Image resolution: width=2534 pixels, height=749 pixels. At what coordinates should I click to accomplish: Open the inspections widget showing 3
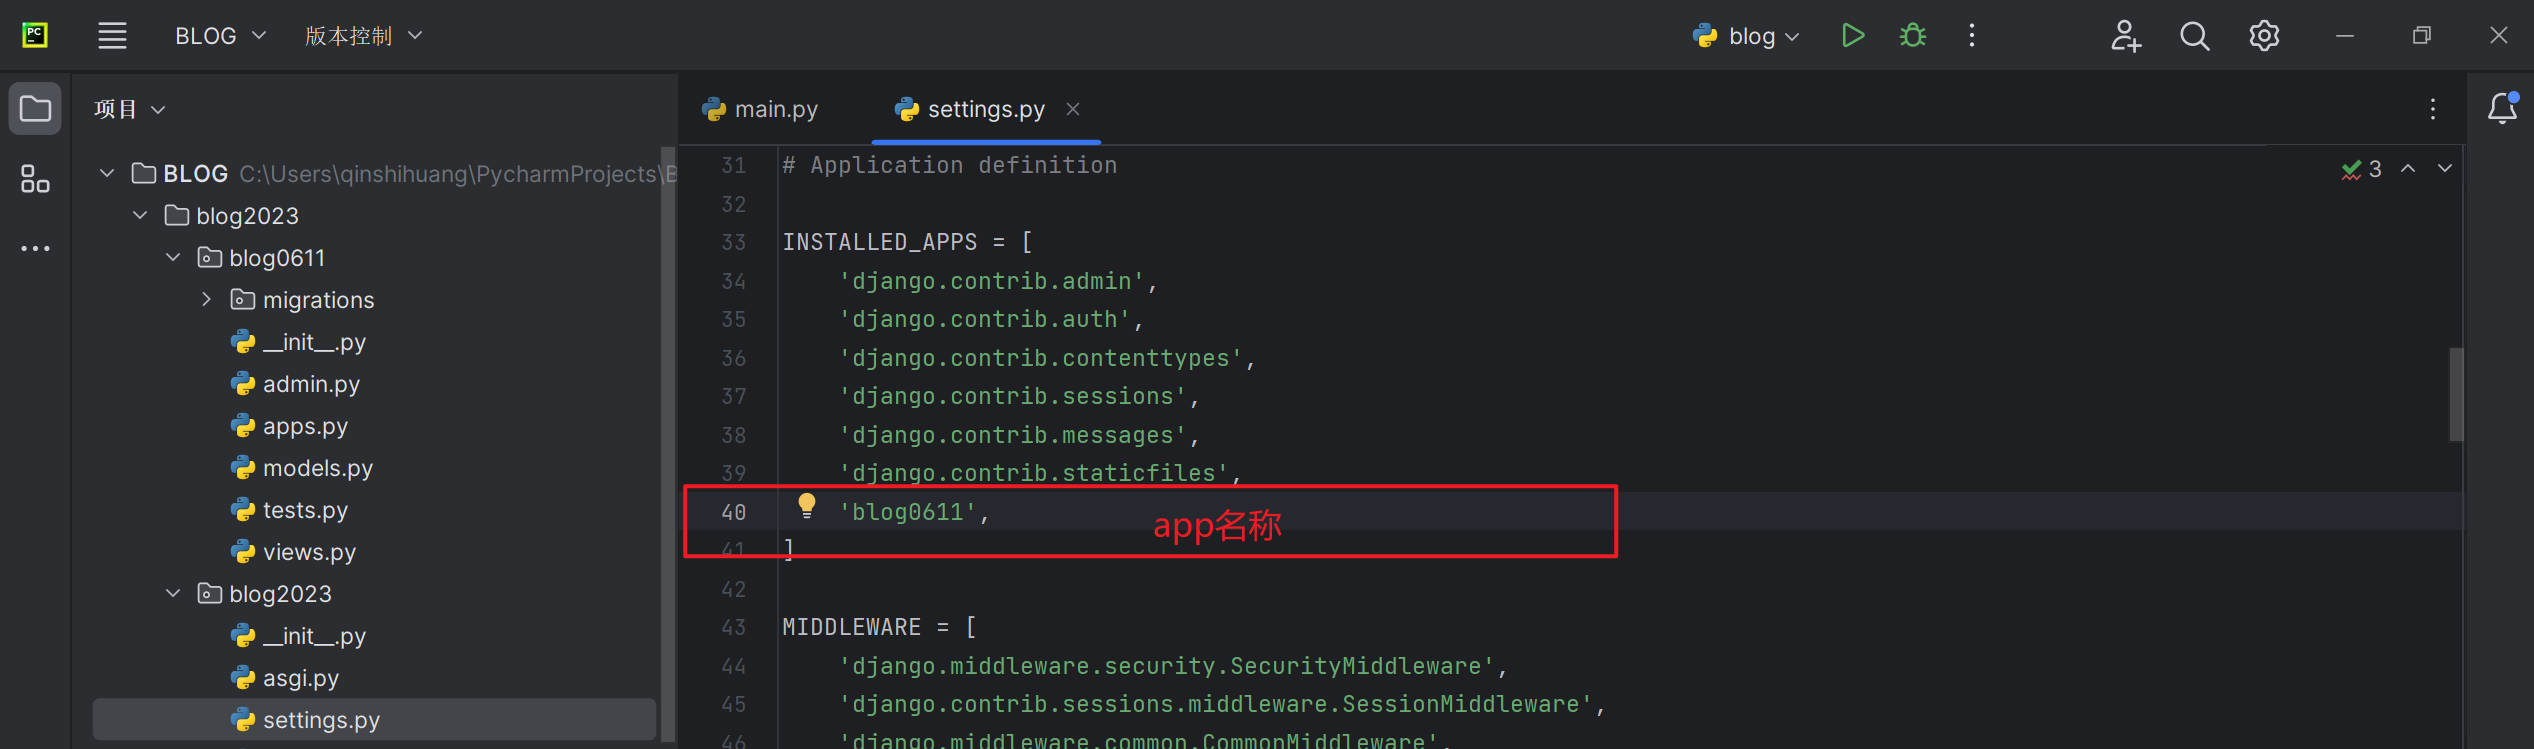point(2361,169)
